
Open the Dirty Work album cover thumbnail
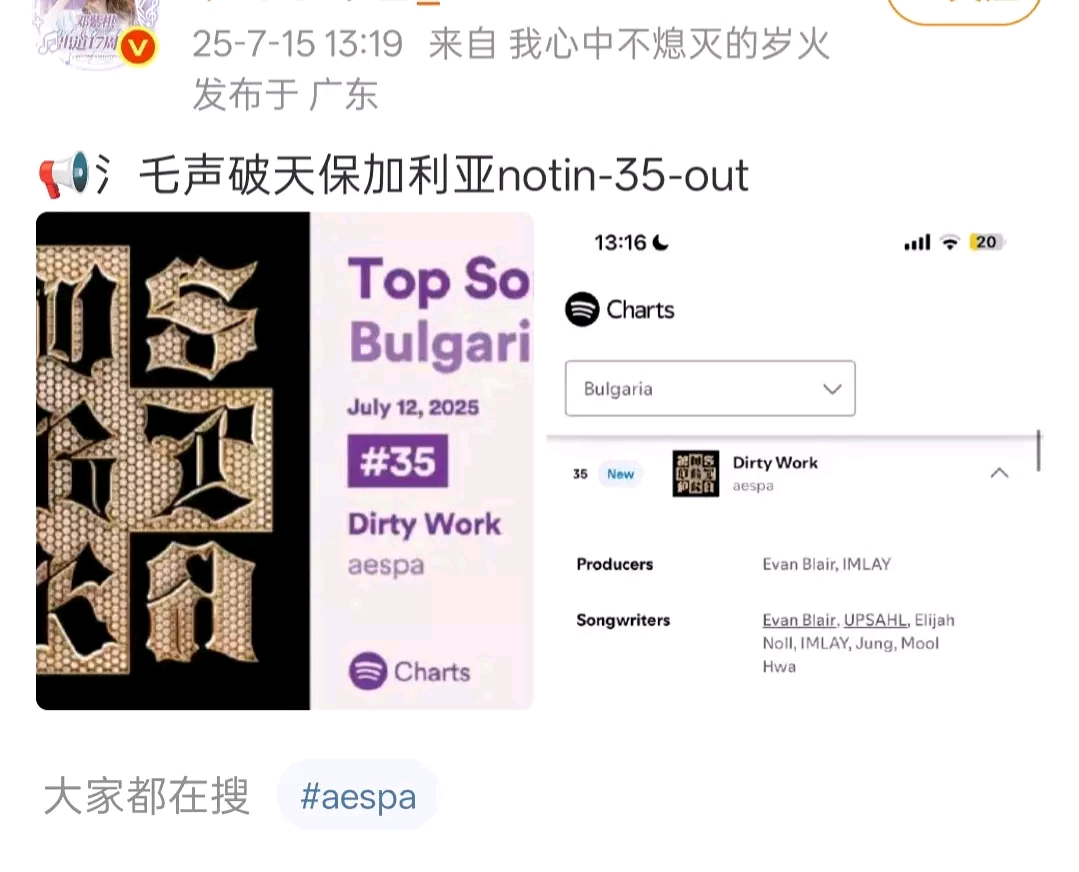(696, 474)
